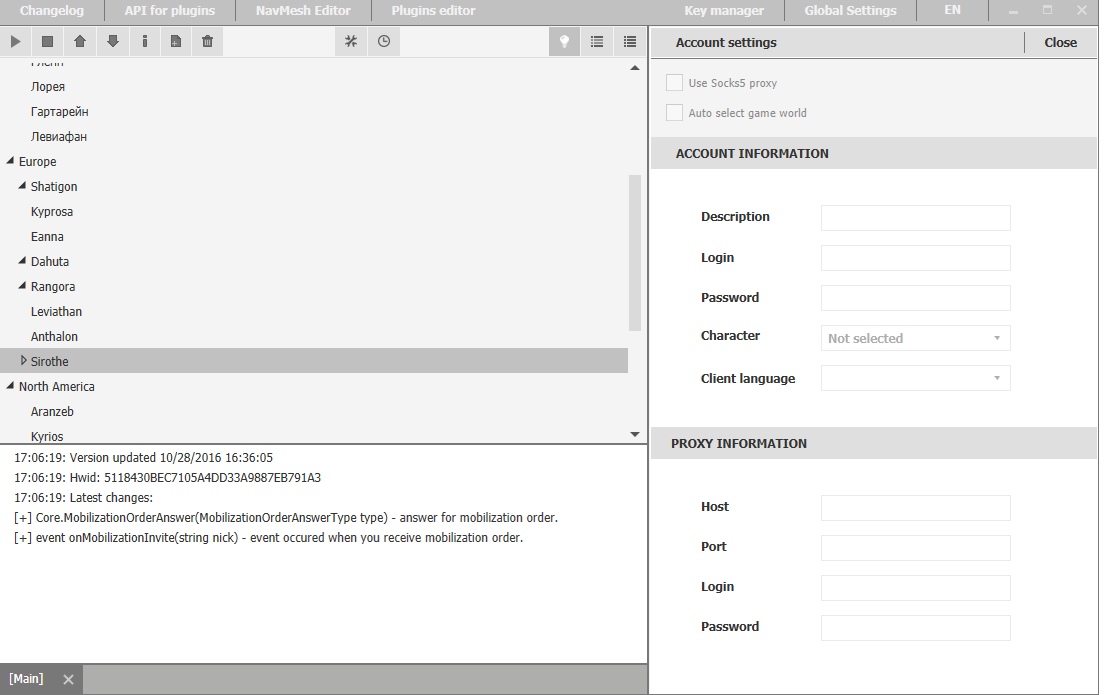Open account info with the i icon
The width and height of the screenshot is (1113, 695).
(145, 42)
